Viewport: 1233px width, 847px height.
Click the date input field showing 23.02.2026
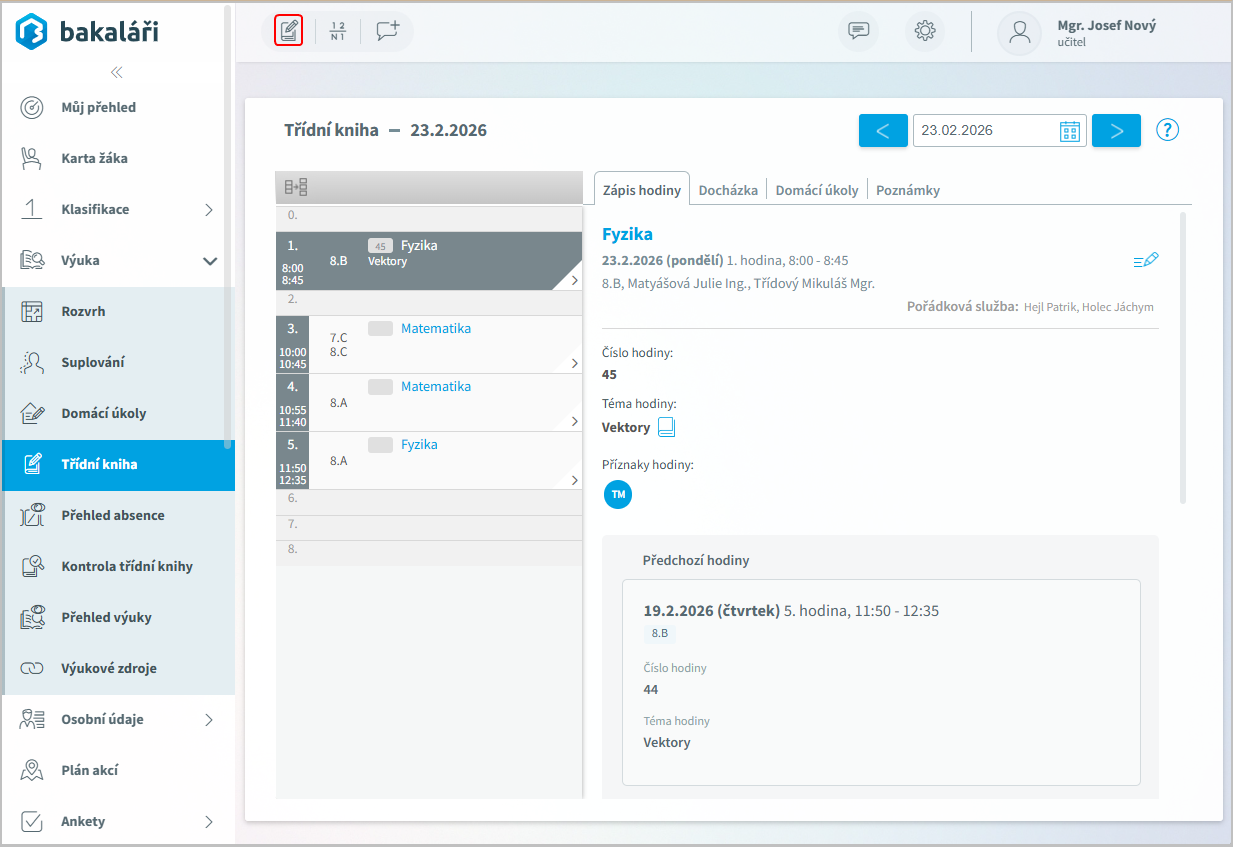click(x=984, y=131)
